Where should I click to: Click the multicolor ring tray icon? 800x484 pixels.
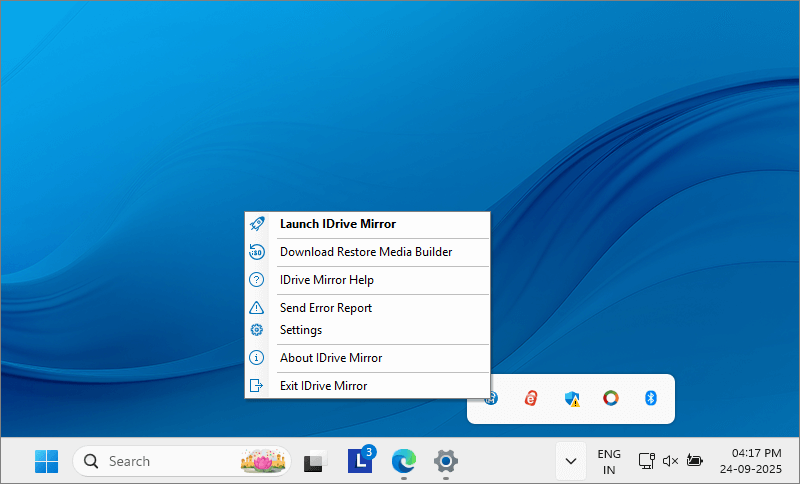(x=611, y=398)
